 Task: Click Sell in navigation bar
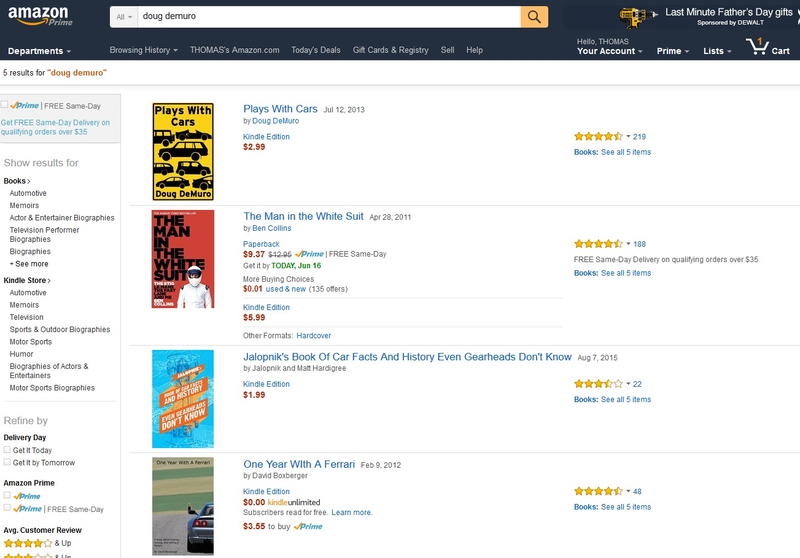tap(447, 50)
